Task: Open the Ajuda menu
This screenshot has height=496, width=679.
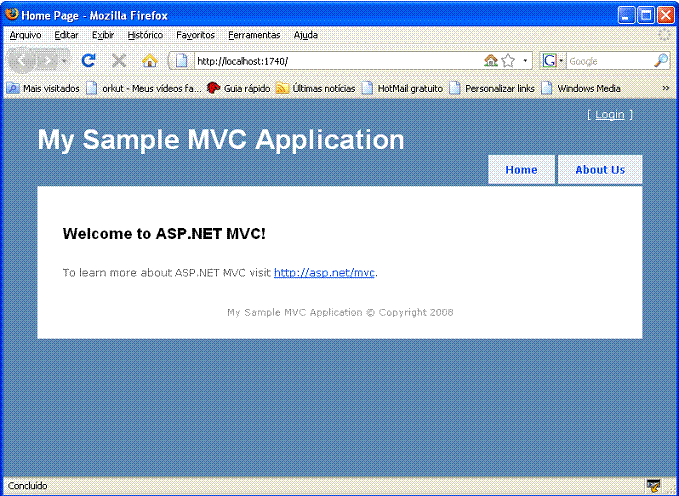Action: tap(306, 35)
